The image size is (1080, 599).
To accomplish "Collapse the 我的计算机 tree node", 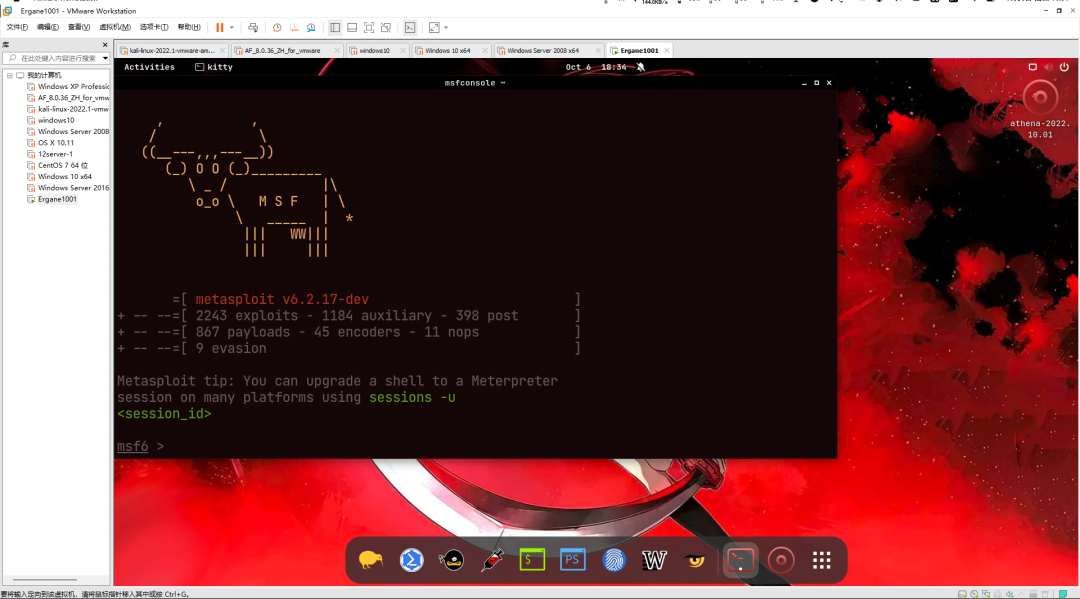I will (x=10, y=75).
